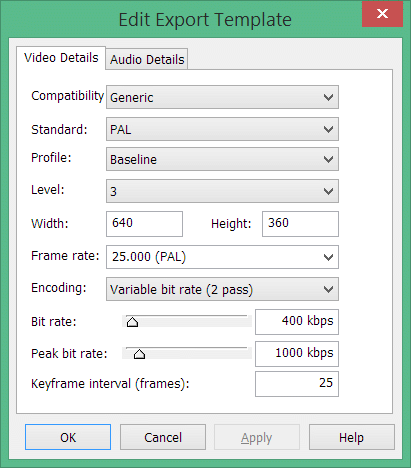Open the Compatibility dropdown showing Generic
The width and height of the screenshot is (411, 468).
coord(222,97)
